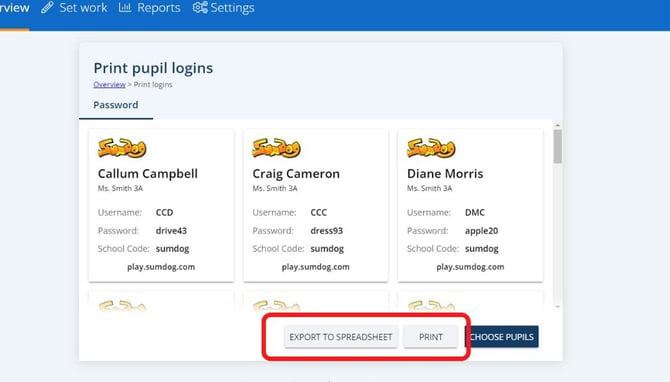Screen dimensions: 670x382
Task: Click the Print pupil logins heading
Action: coord(153,68)
